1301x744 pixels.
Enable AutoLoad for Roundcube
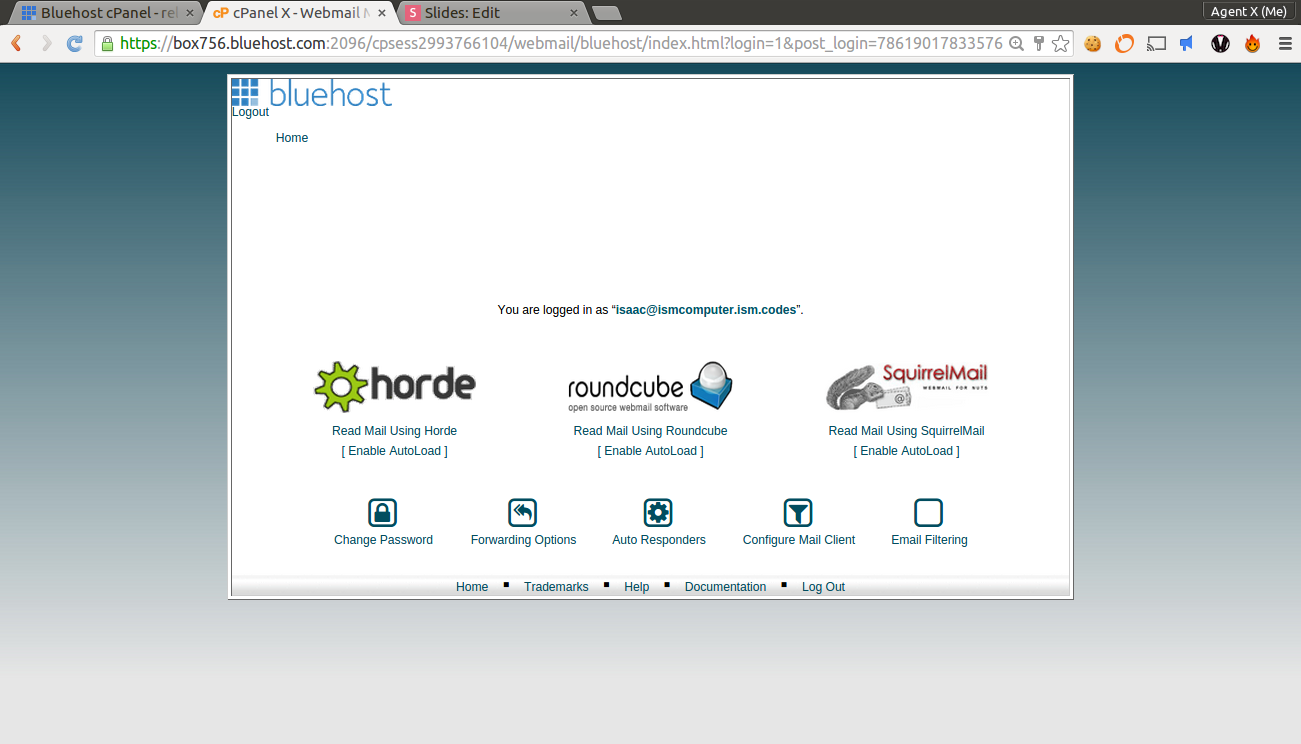(x=650, y=451)
